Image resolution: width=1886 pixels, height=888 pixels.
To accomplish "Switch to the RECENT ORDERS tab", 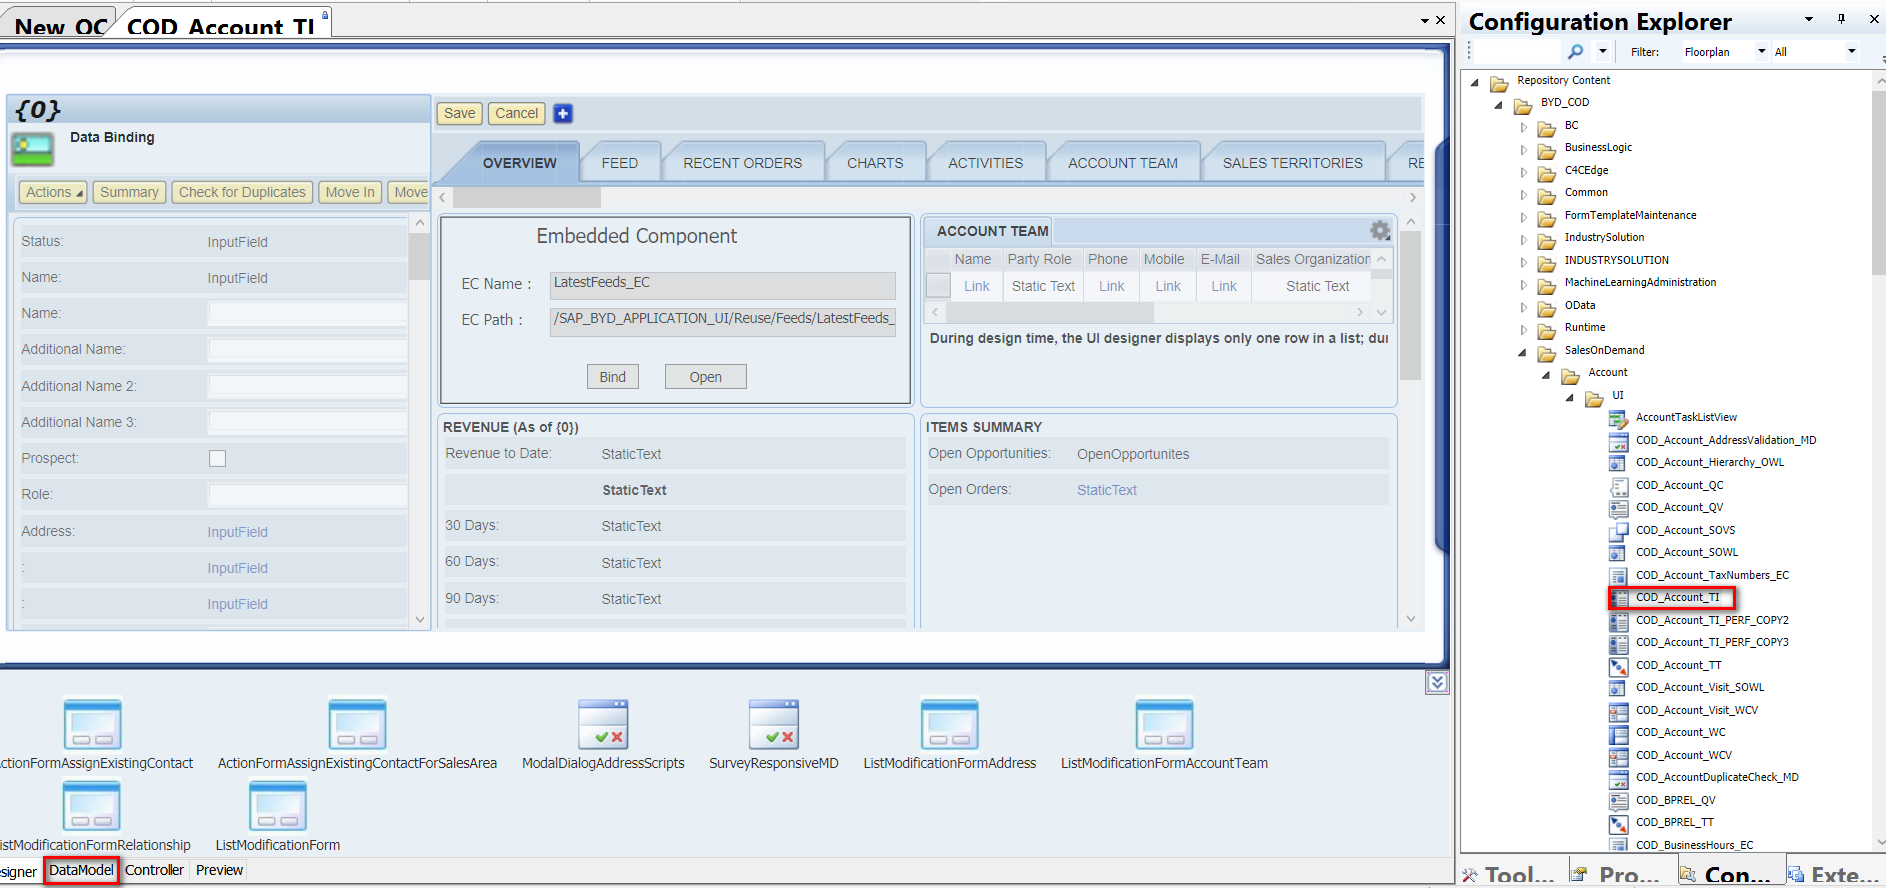I will pos(743,163).
